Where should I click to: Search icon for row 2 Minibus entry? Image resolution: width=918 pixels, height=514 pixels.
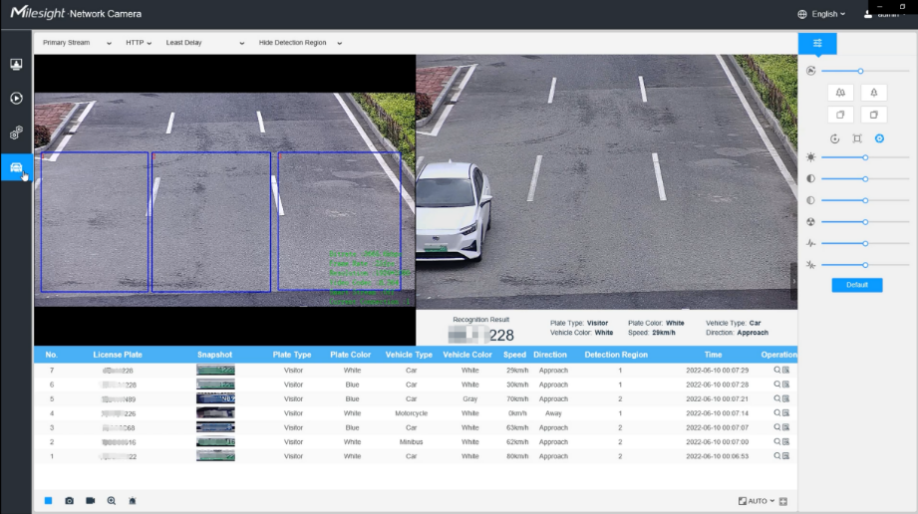click(x=777, y=441)
